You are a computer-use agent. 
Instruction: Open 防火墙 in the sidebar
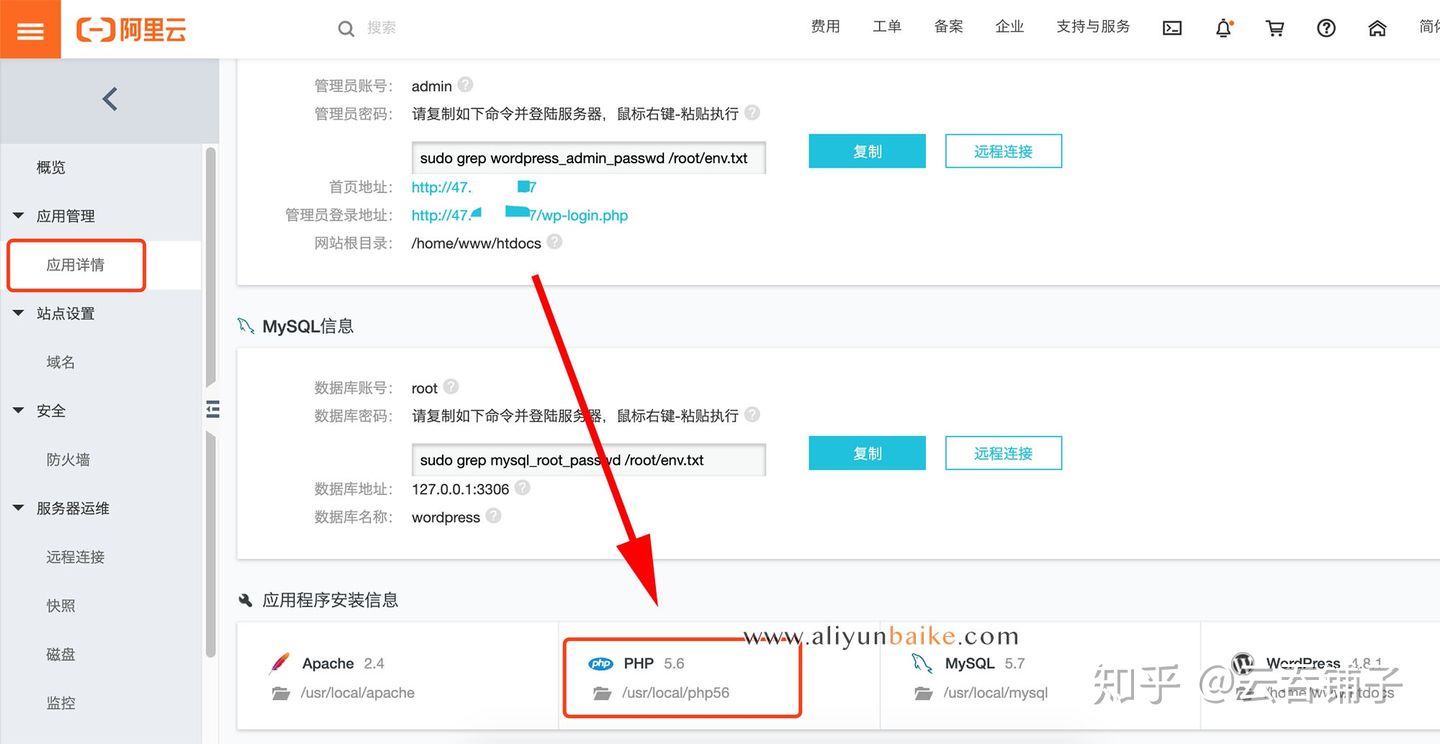68,460
